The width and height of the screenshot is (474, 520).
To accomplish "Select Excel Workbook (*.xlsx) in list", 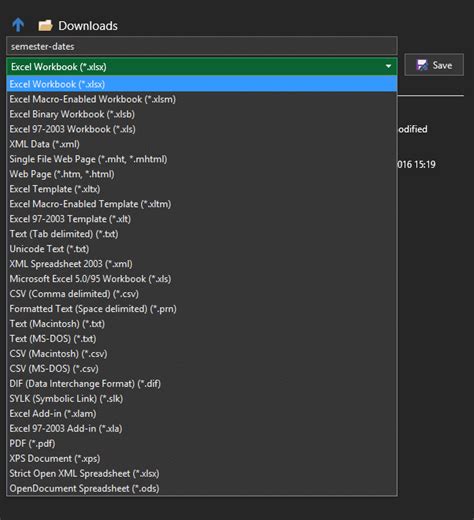I will point(202,84).
